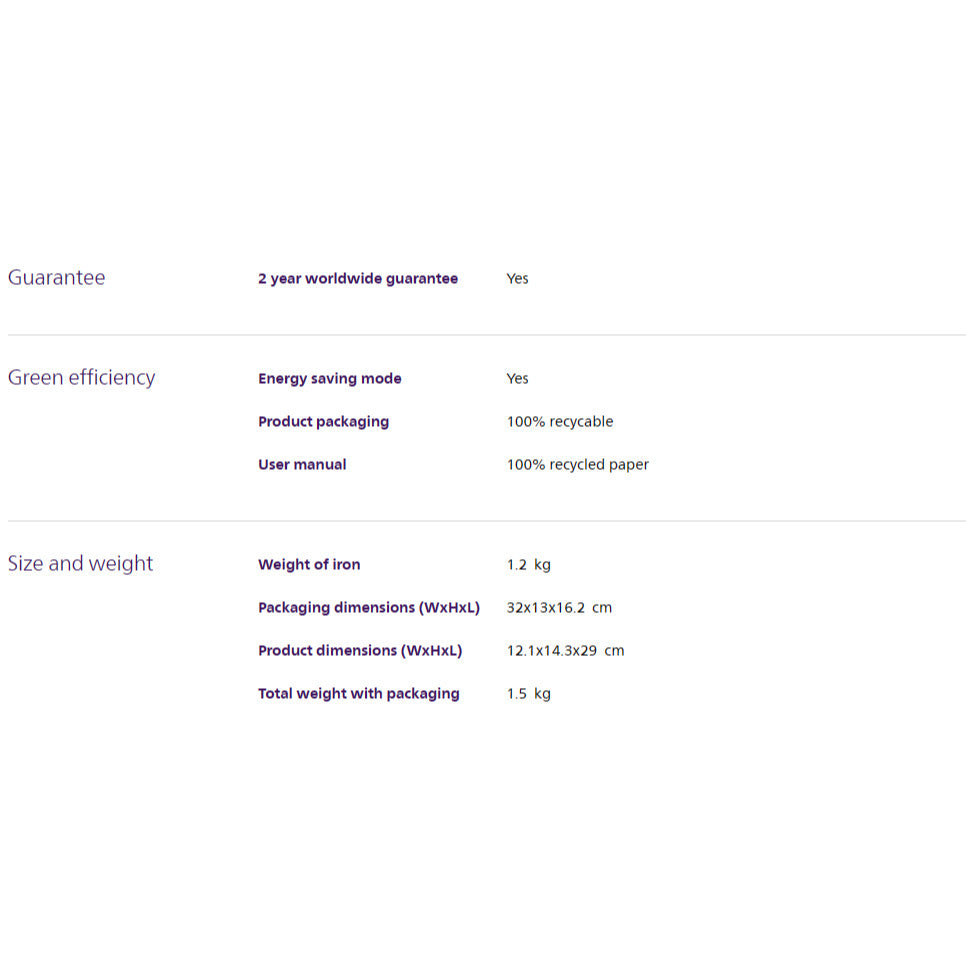Select the '100% recyclable' value

559,422
